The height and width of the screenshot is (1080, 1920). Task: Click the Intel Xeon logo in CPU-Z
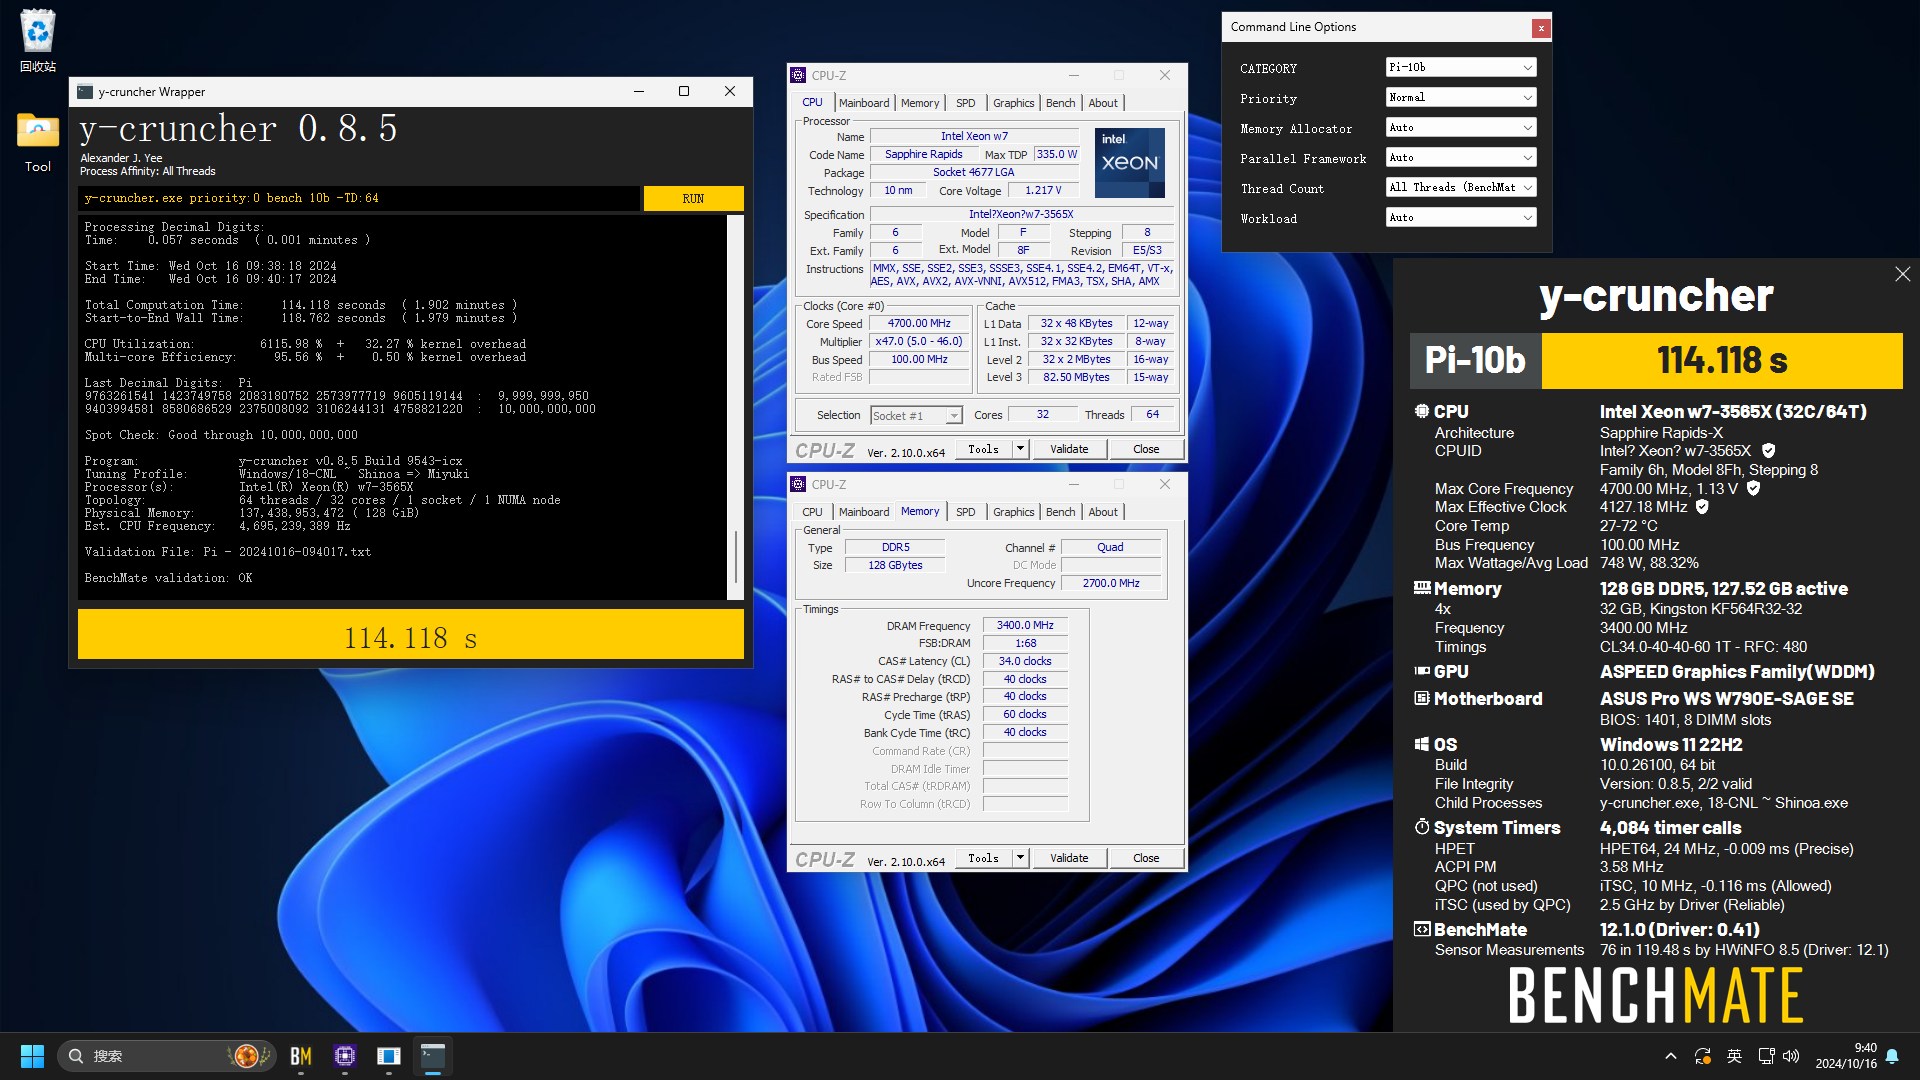point(1129,162)
